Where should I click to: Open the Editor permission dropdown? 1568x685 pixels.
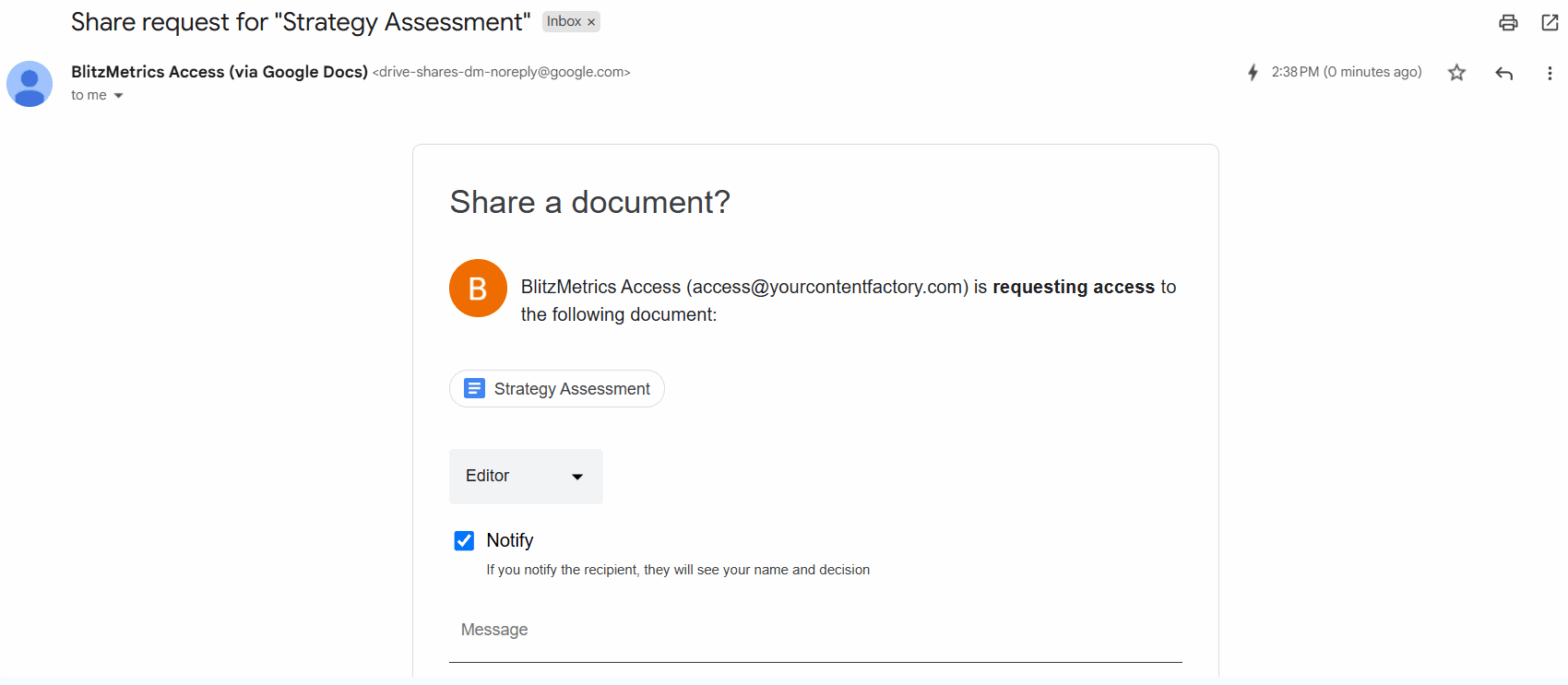click(526, 476)
